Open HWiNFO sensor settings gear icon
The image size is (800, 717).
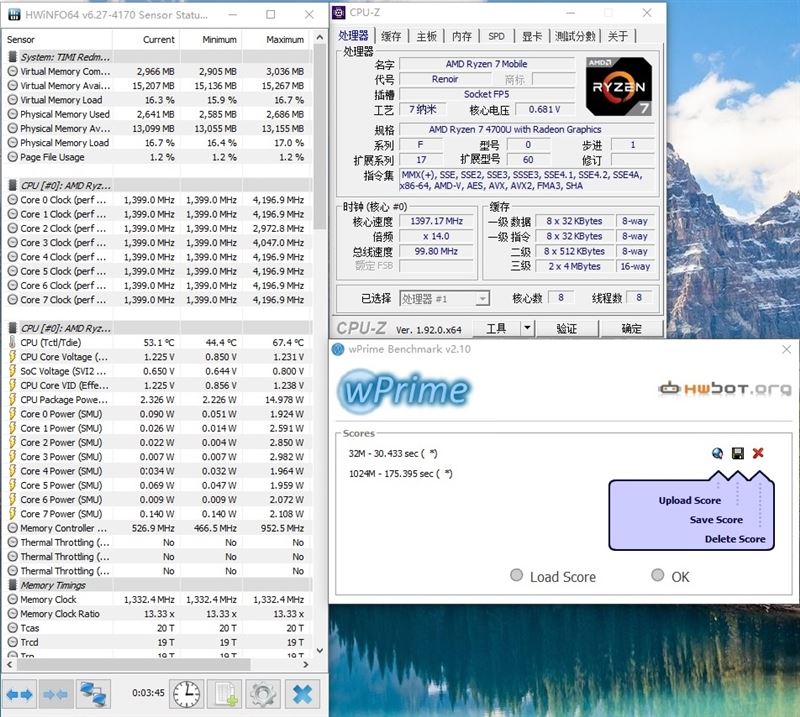[x=263, y=694]
